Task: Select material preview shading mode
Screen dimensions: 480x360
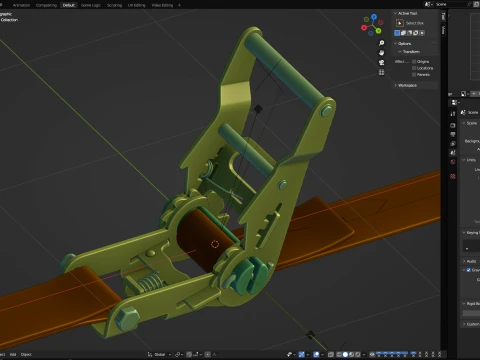Action: 351,354
